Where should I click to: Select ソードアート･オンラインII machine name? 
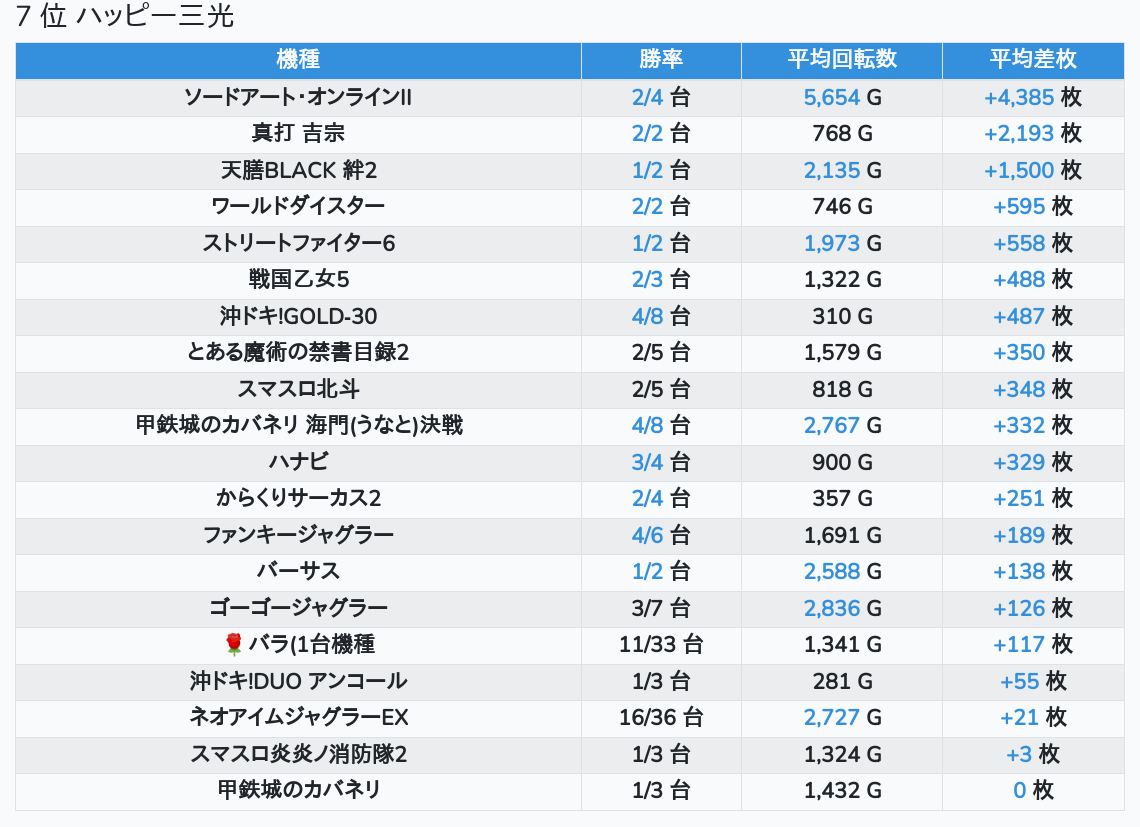point(298,97)
